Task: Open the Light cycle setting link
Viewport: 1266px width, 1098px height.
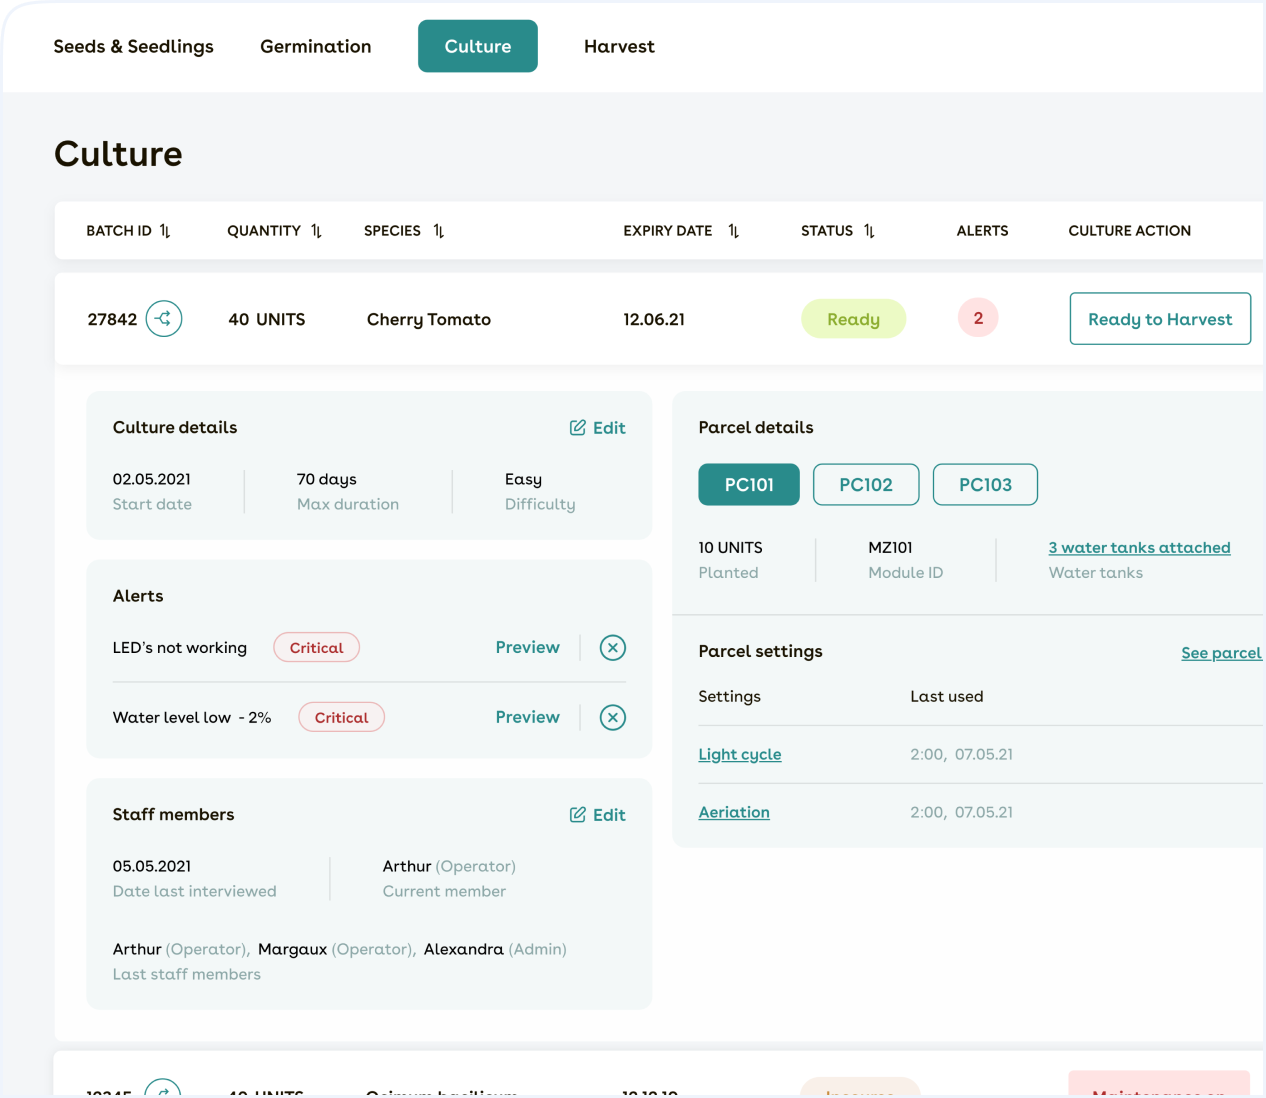Action: coord(739,755)
